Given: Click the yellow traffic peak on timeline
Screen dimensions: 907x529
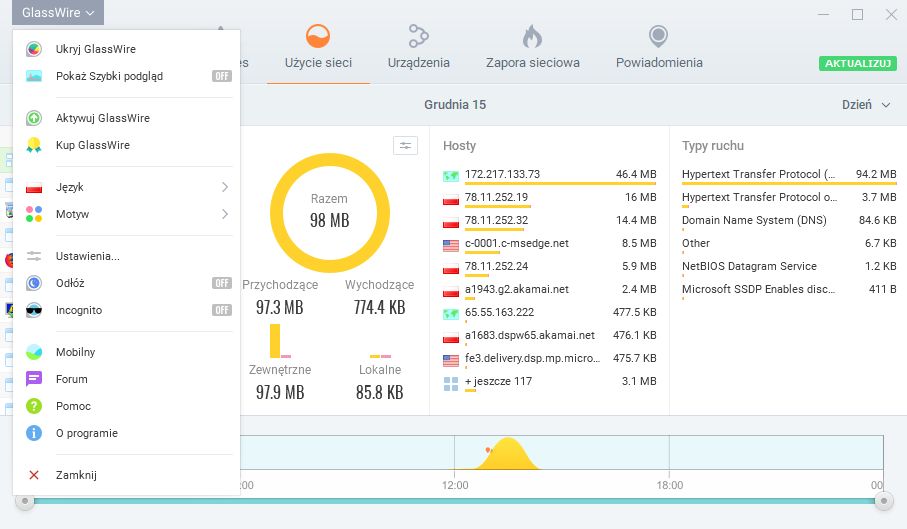Looking at the screenshot, I should [x=508, y=454].
